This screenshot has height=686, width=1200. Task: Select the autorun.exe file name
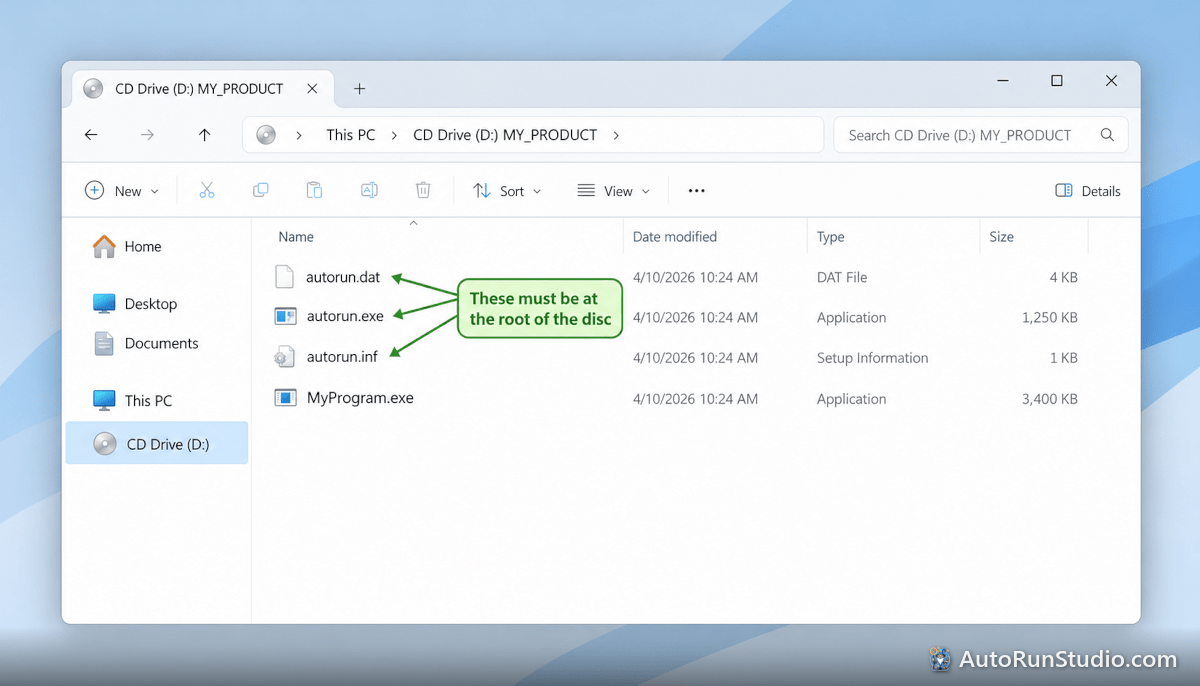tap(345, 317)
